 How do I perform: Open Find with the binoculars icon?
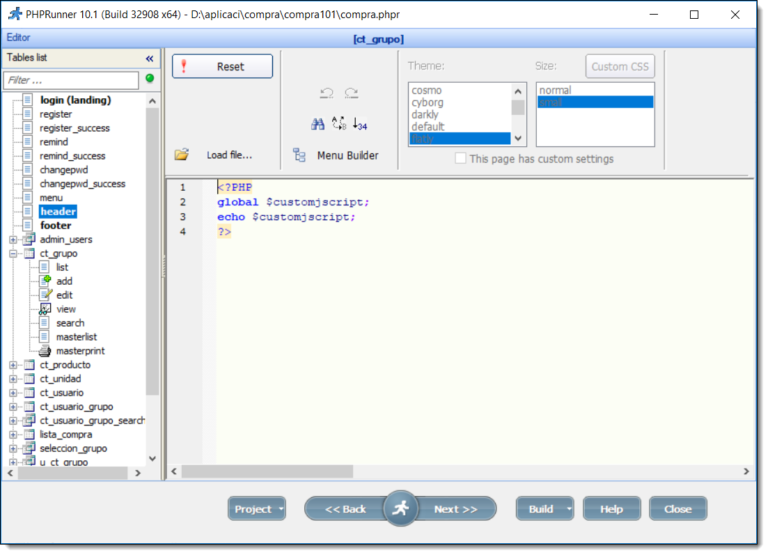pyautogui.click(x=318, y=124)
